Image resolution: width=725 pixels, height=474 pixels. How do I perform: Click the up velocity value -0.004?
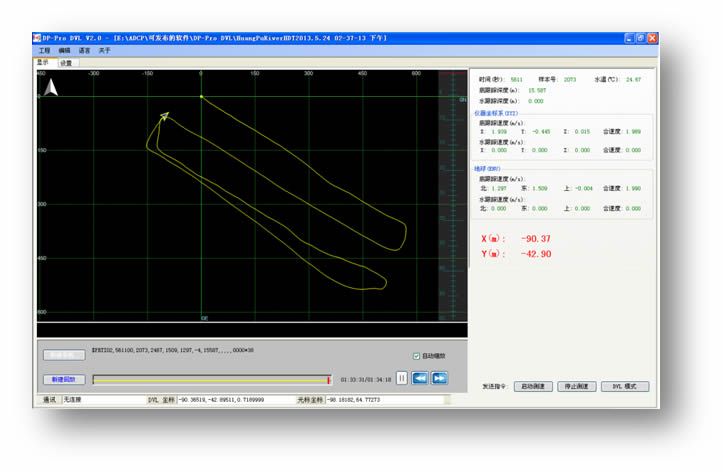(584, 189)
